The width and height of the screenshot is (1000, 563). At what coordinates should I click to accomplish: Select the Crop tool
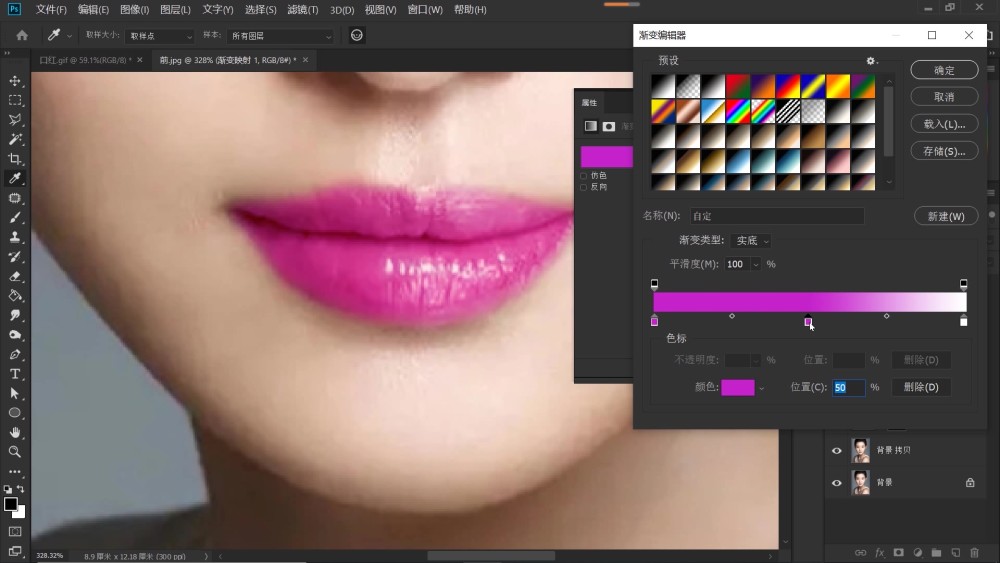coord(15,159)
